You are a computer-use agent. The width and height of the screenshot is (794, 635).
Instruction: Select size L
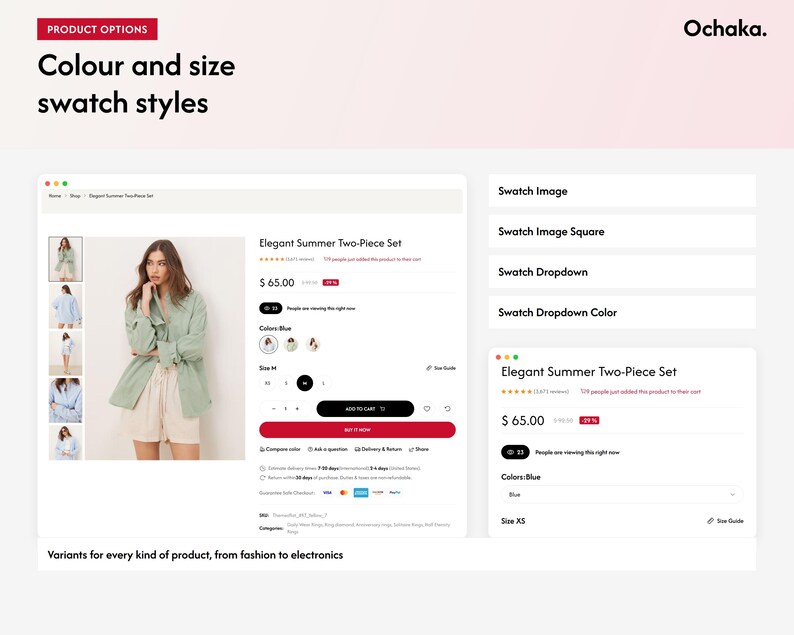[x=324, y=383]
